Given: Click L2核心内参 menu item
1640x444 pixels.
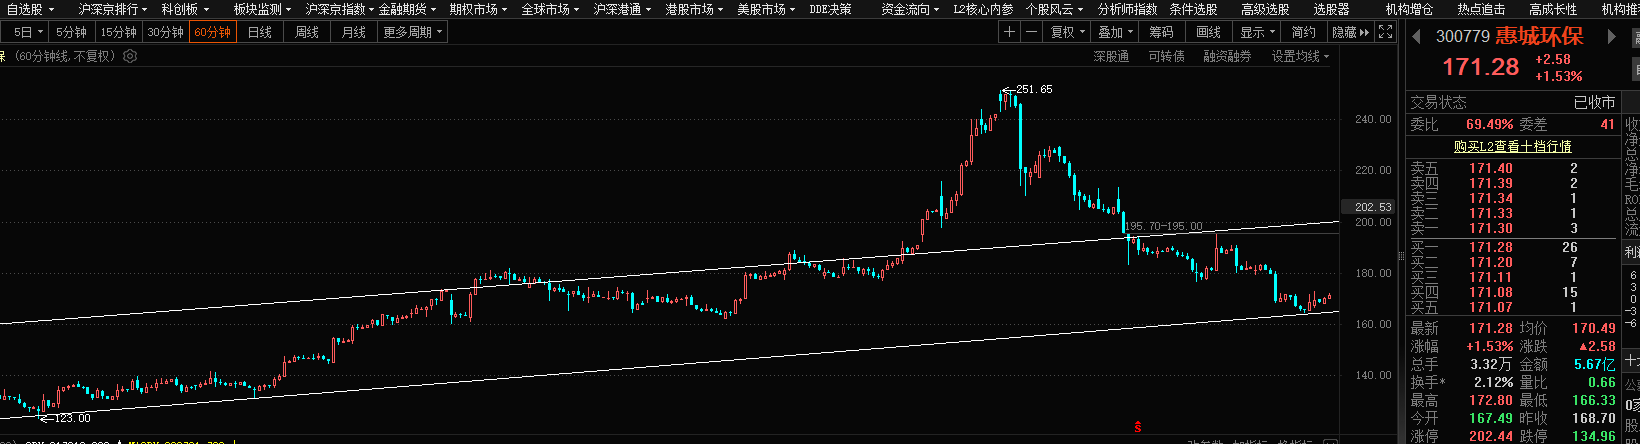Looking at the screenshot, I should click(x=982, y=9).
